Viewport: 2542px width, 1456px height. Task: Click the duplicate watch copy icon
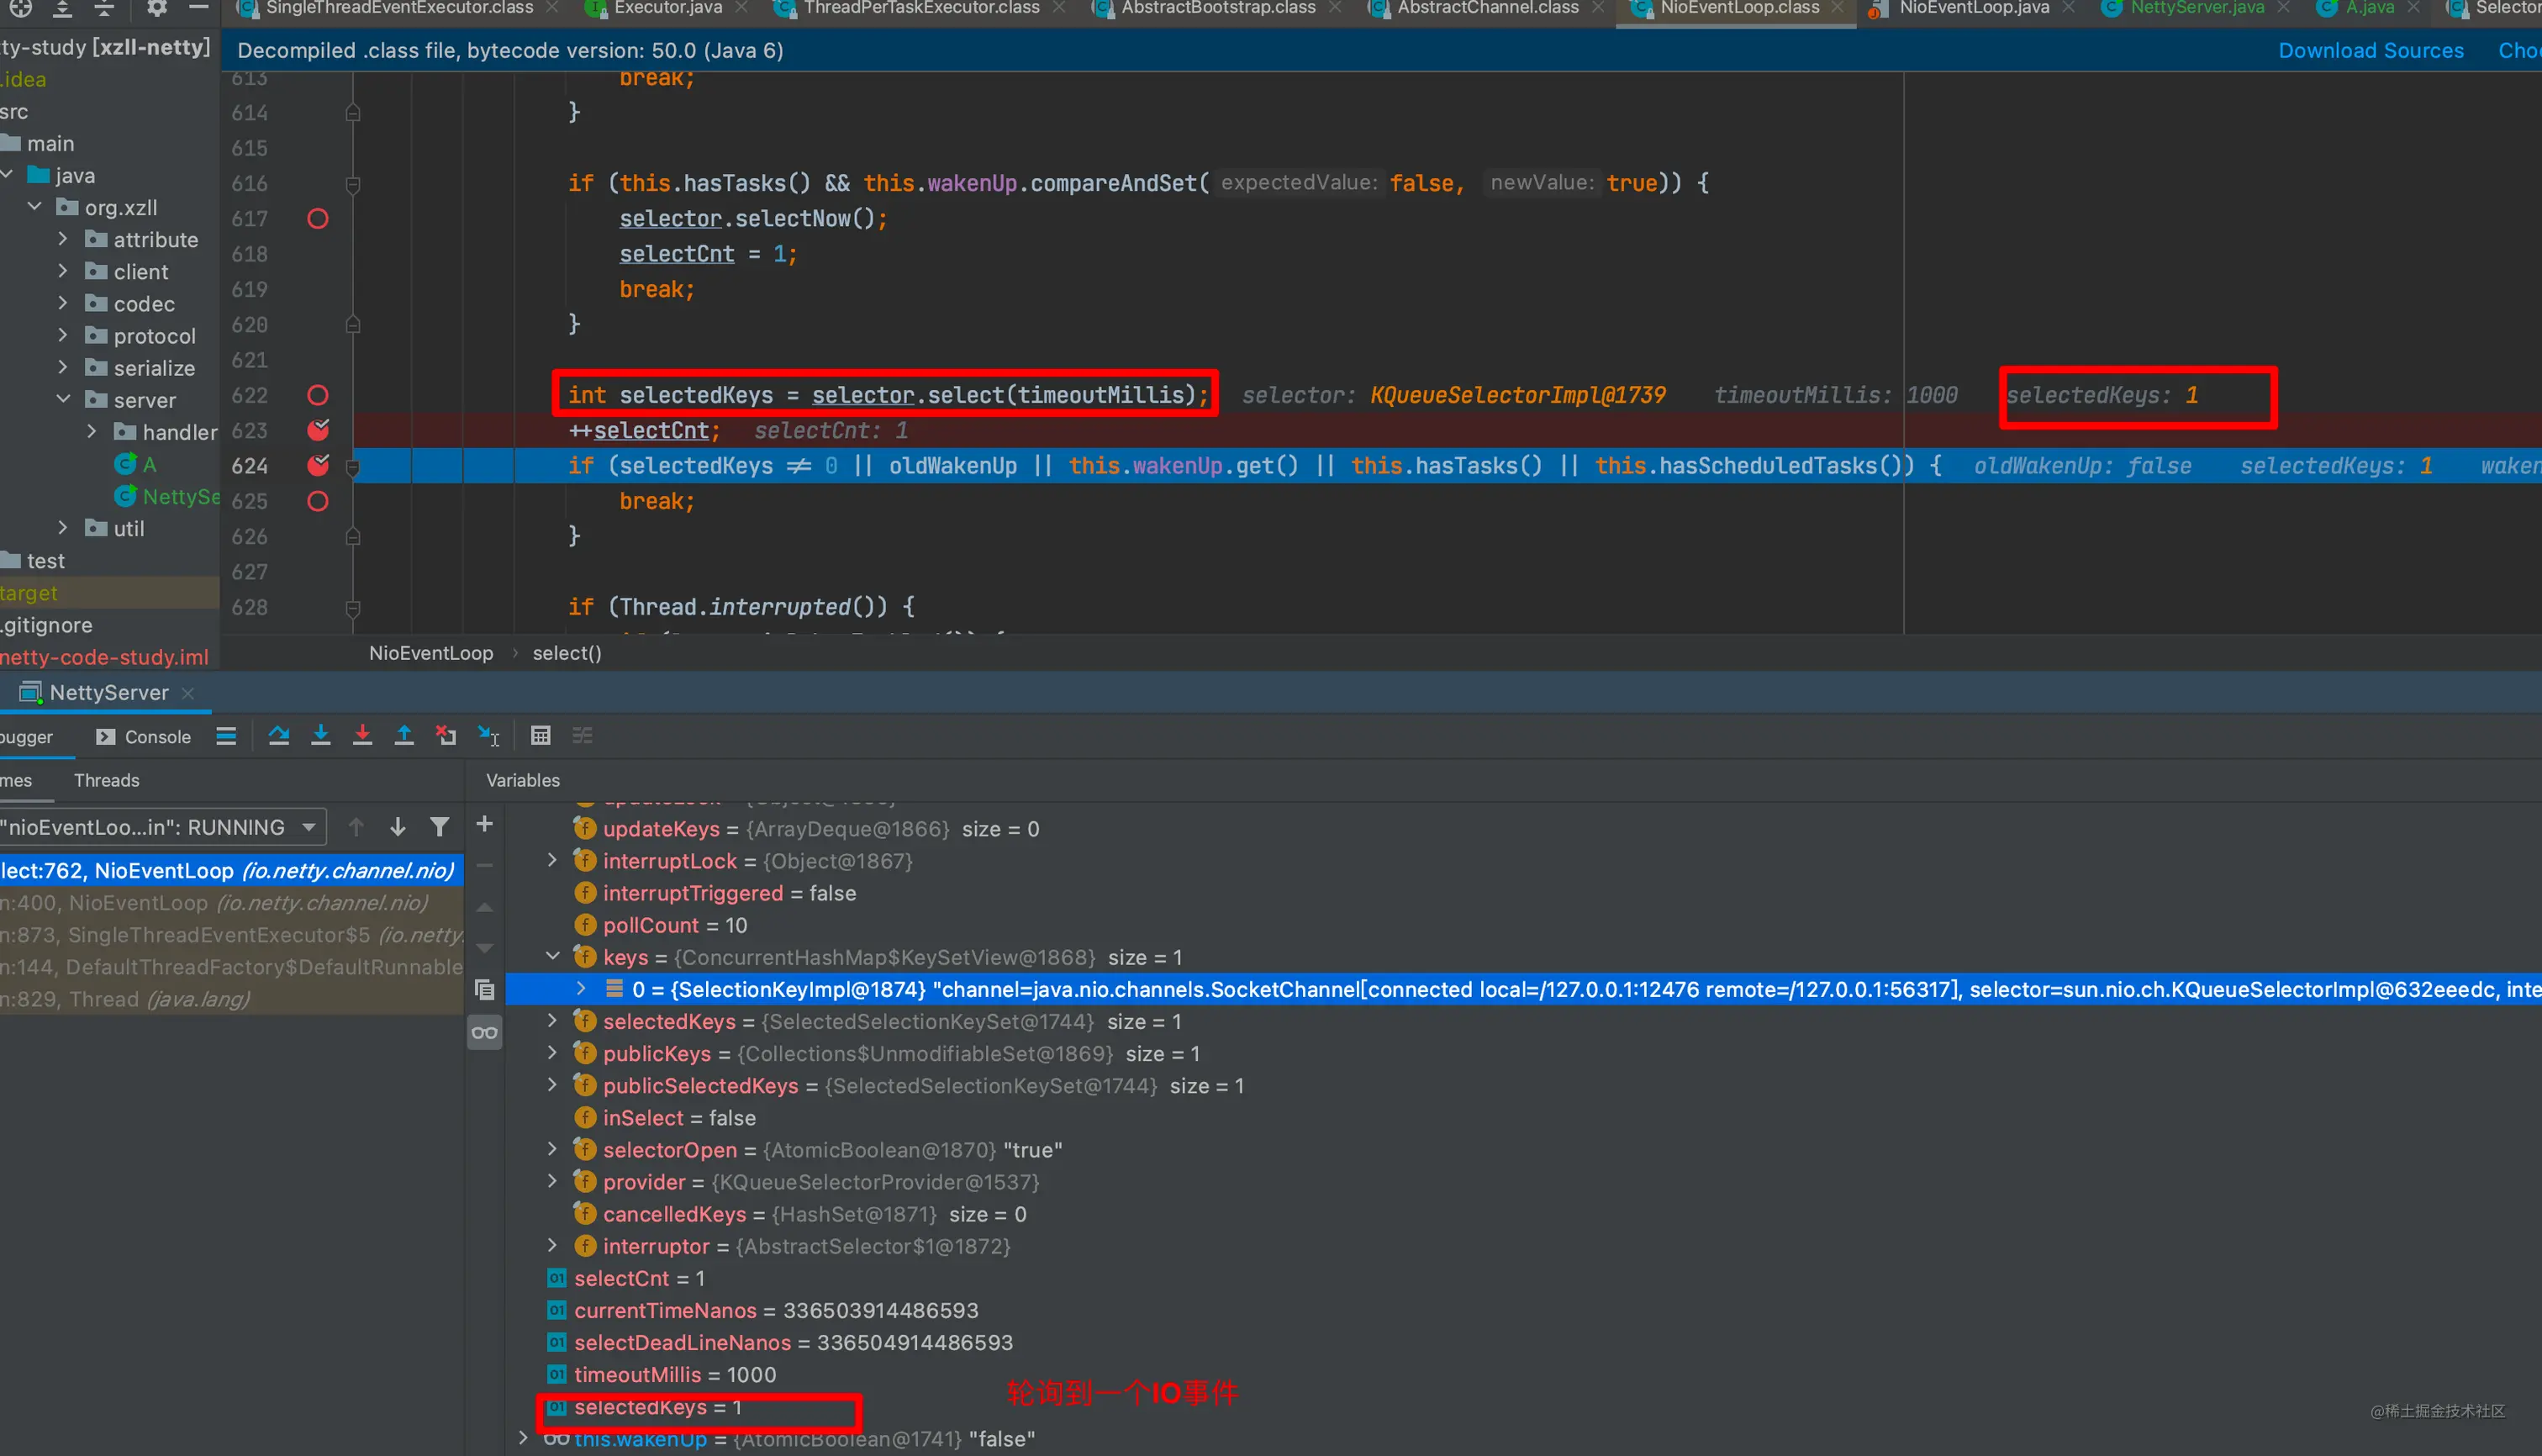pos(485,990)
